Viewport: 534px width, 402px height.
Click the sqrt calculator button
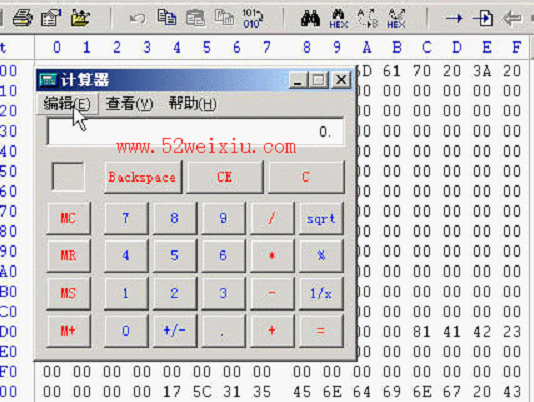click(321, 218)
